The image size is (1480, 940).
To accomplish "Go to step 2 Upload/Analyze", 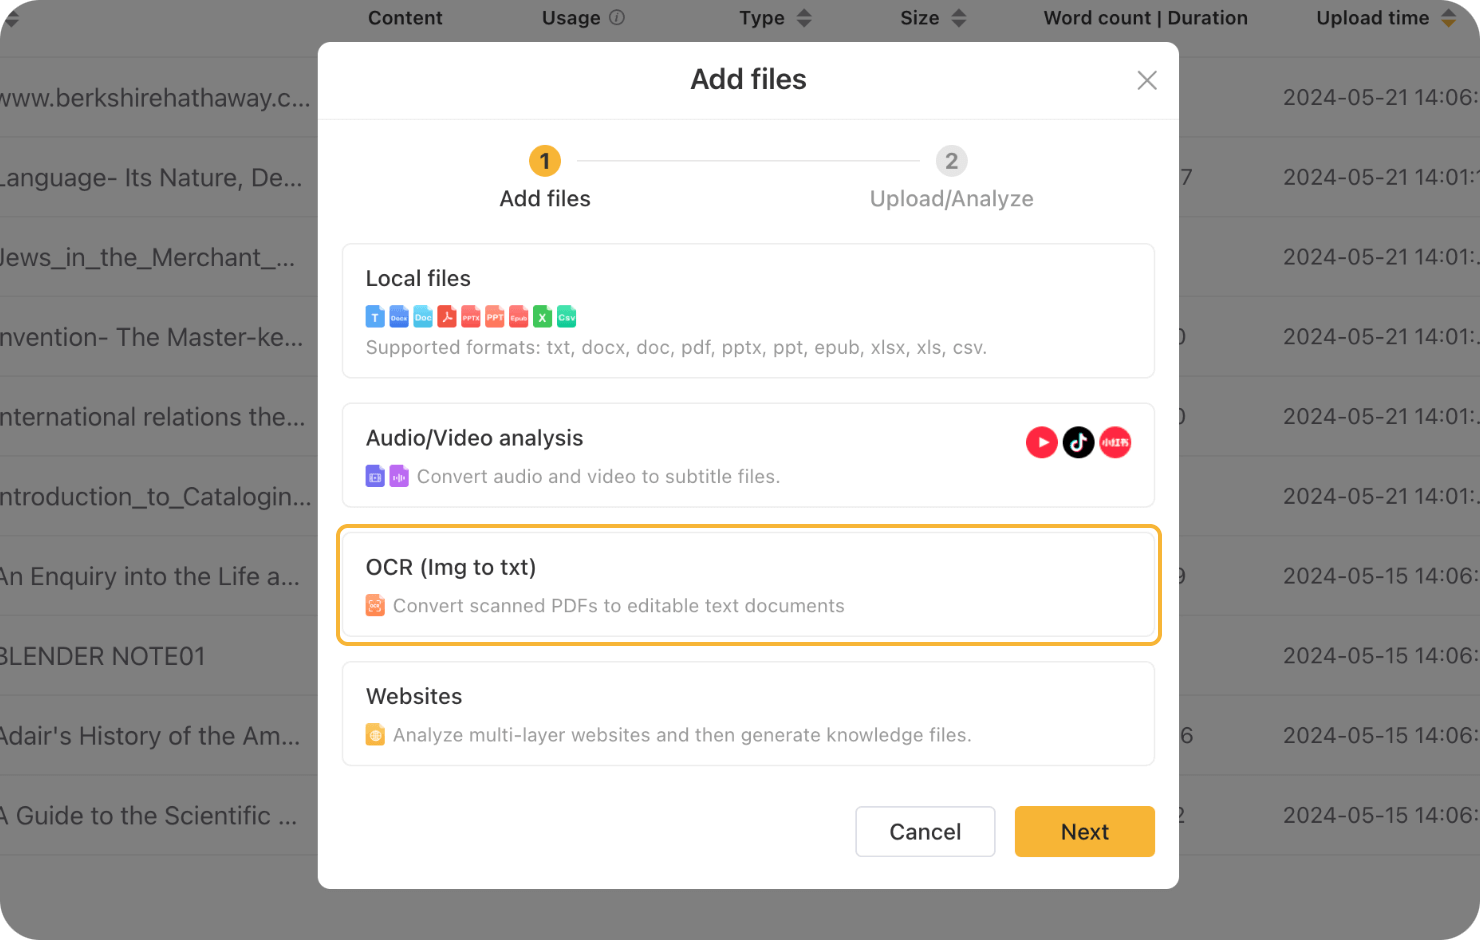I will click(x=951, y=161).
